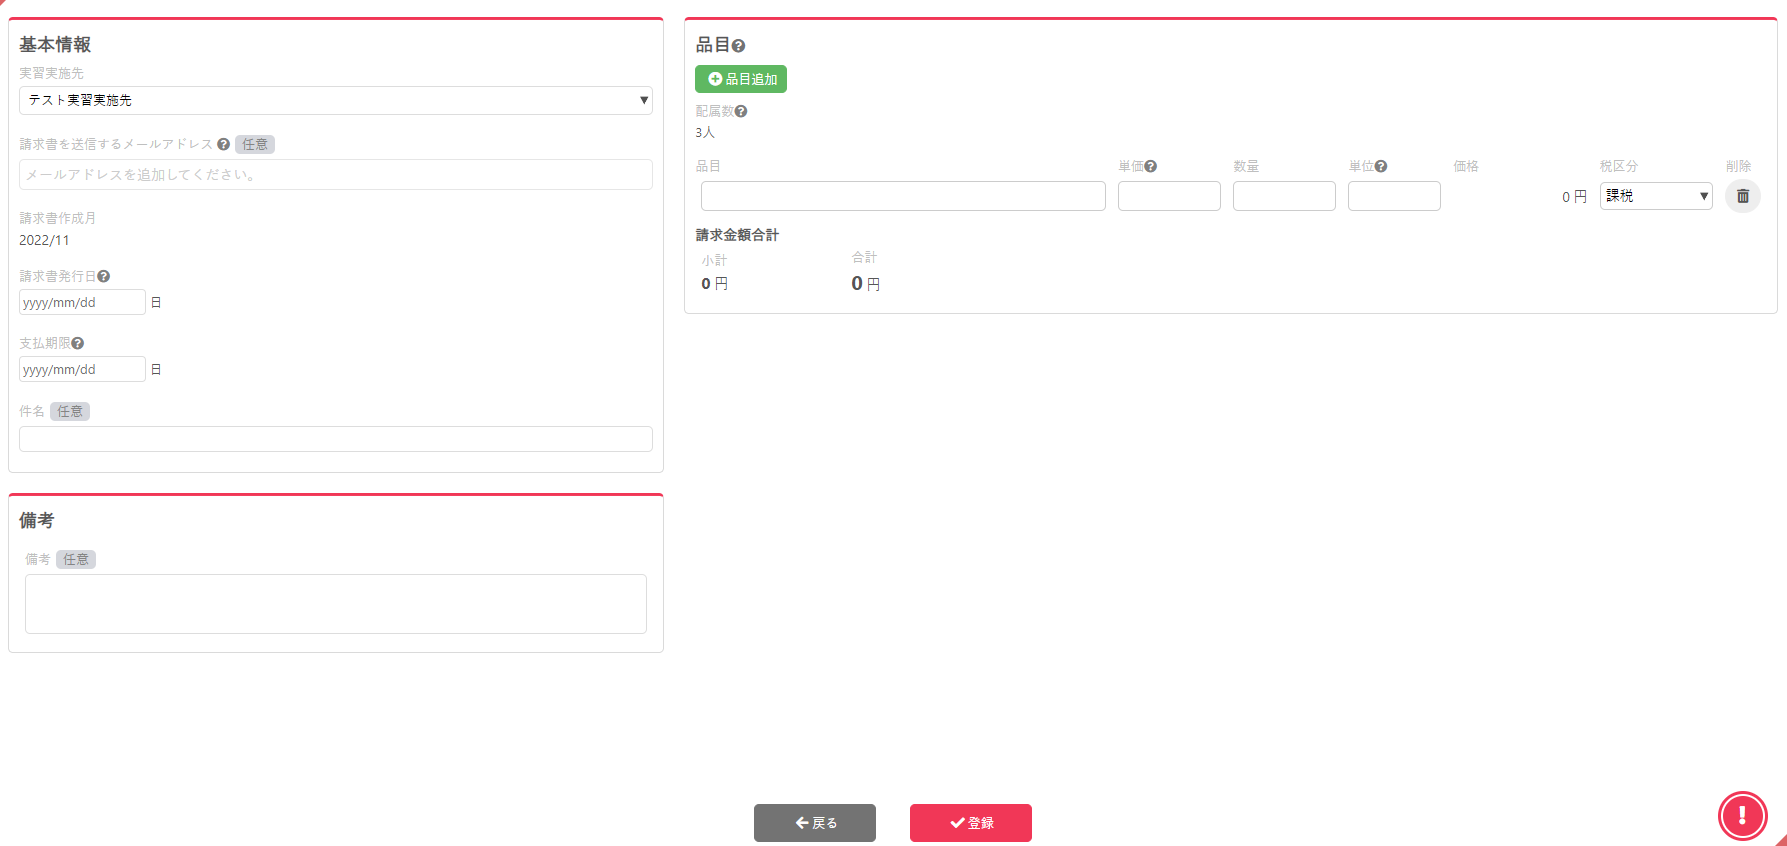Open the 実習実施先 dropdown
Viewport: 1787px width, 846px height.
pyautogui.click(x=335, y=100)
